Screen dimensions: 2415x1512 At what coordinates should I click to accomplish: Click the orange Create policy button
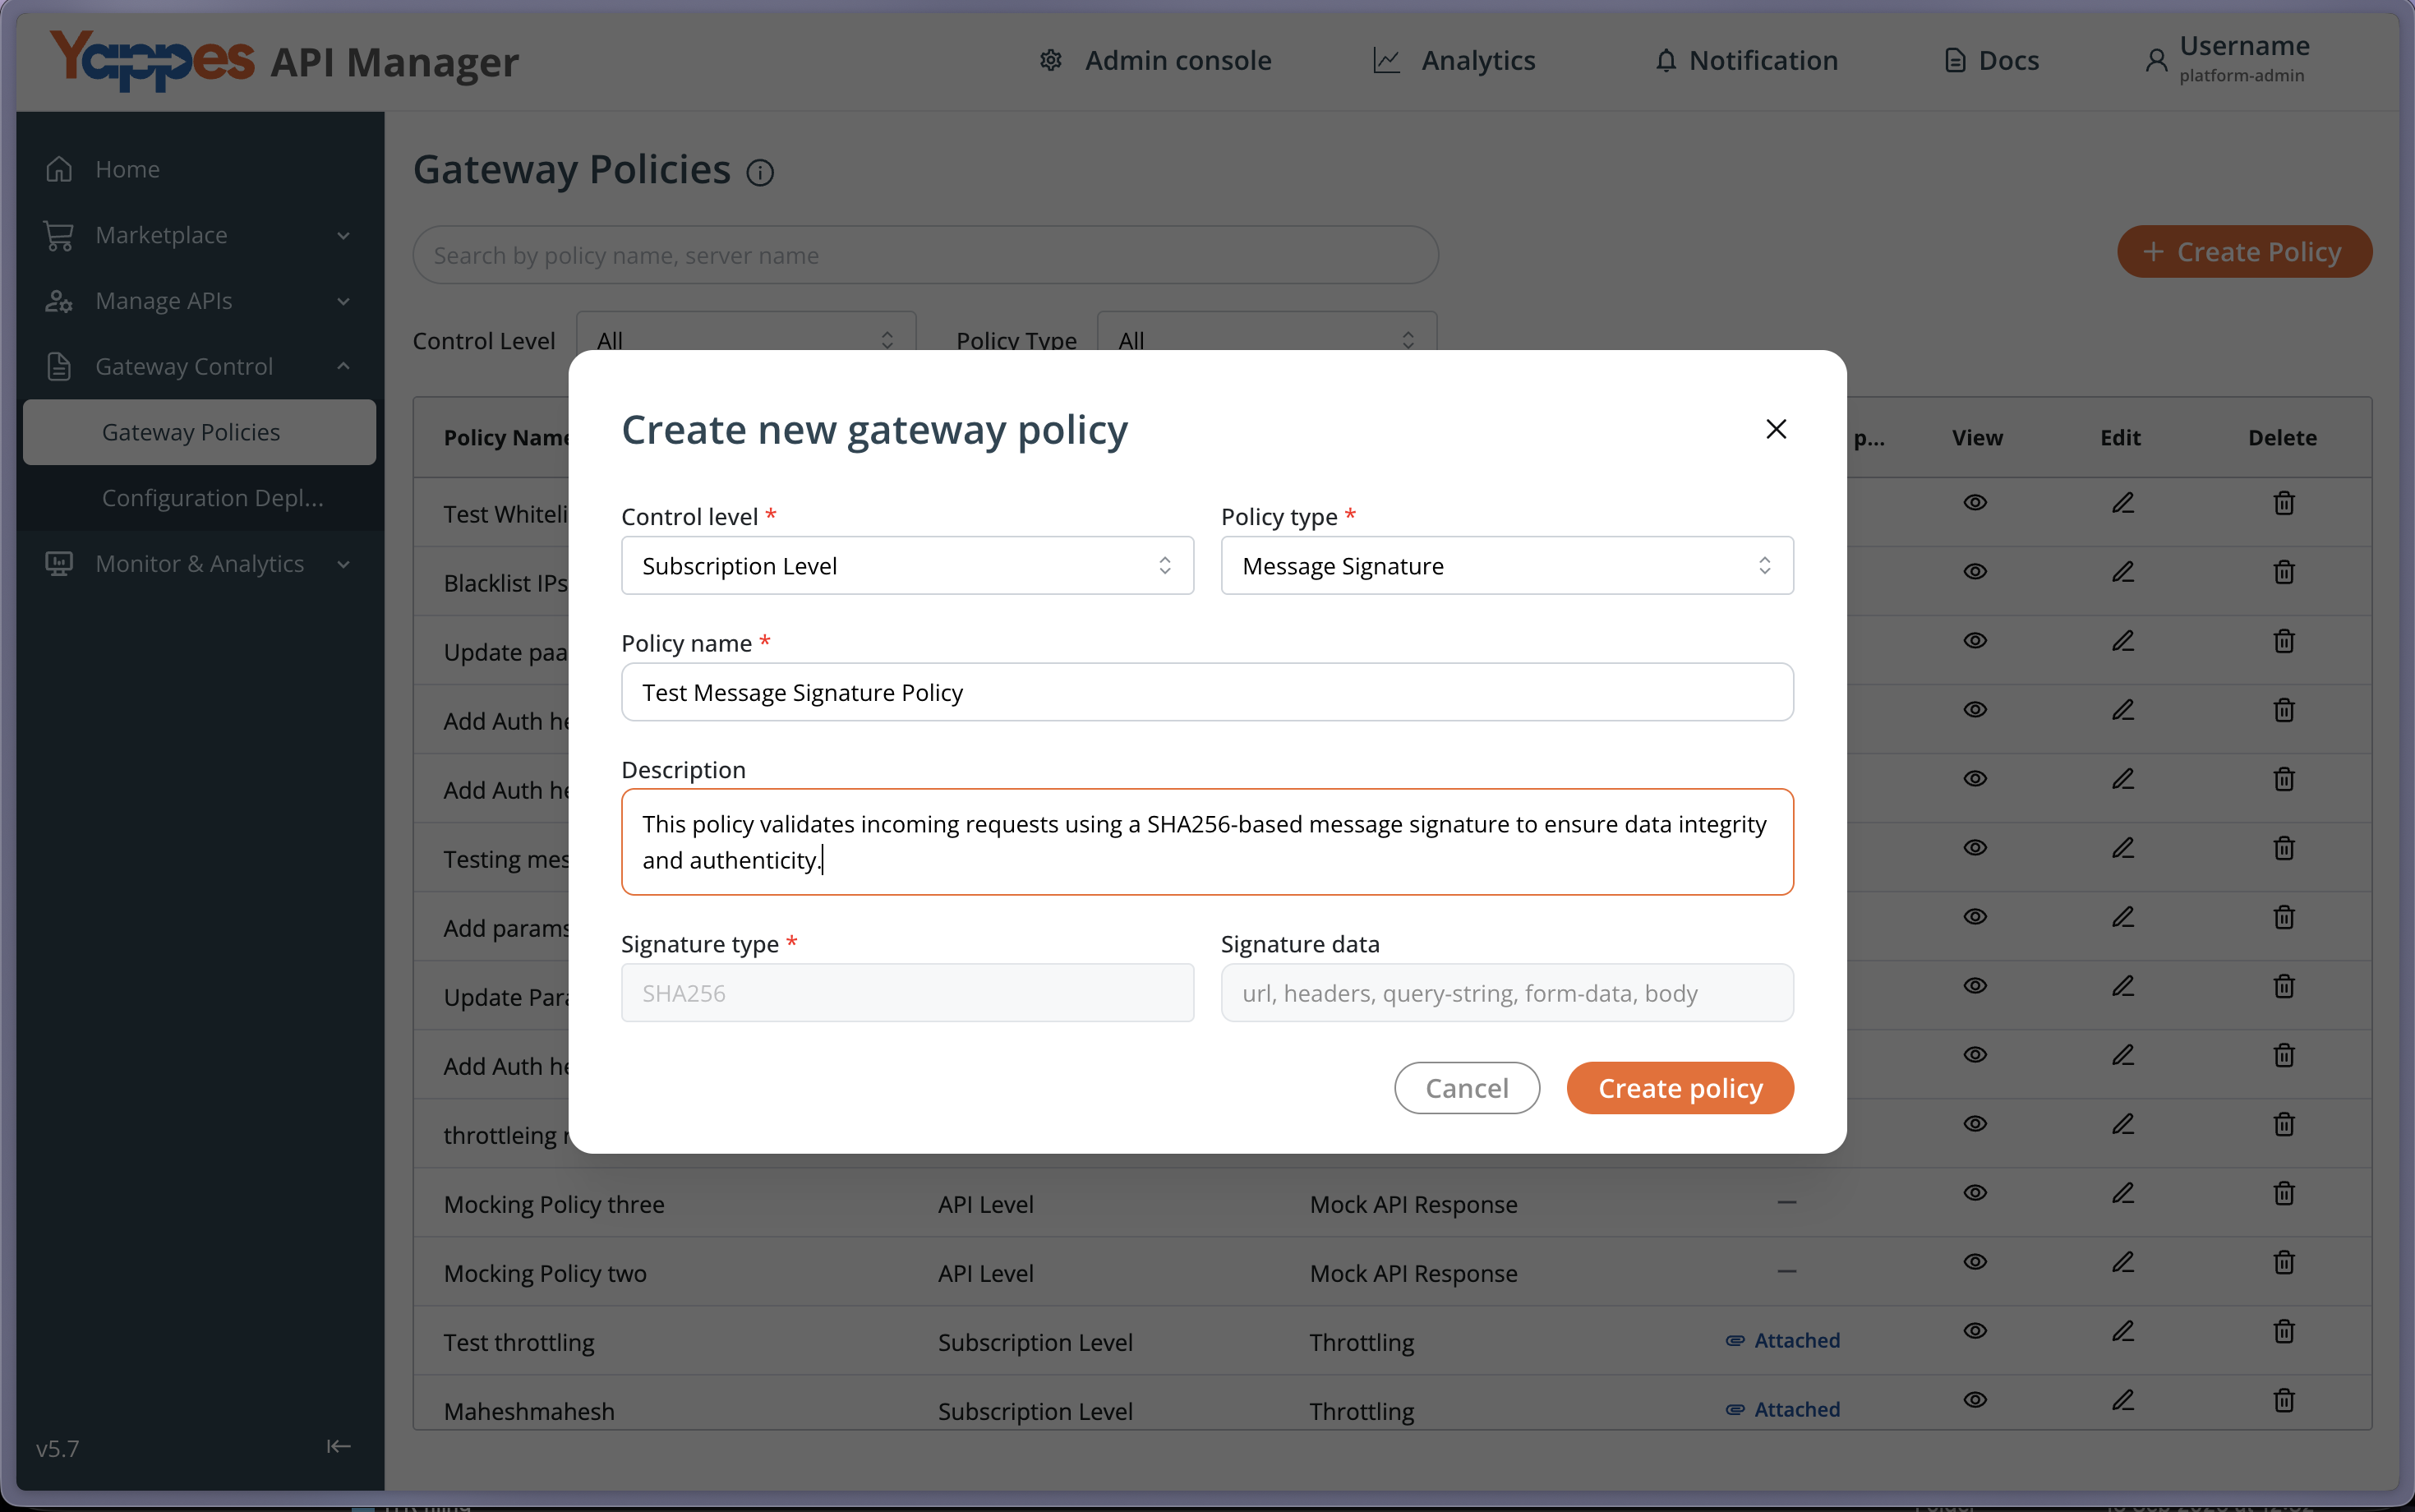point(1680,1088)
